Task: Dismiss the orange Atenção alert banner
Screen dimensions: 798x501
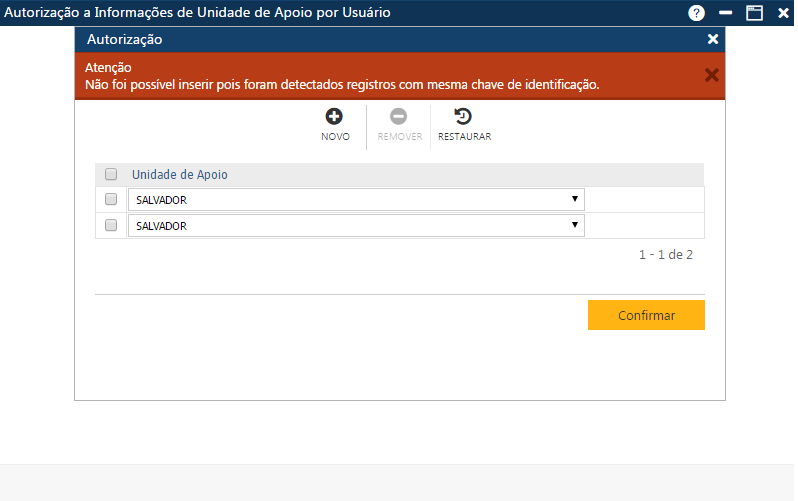Action: (x=712, y=75)
